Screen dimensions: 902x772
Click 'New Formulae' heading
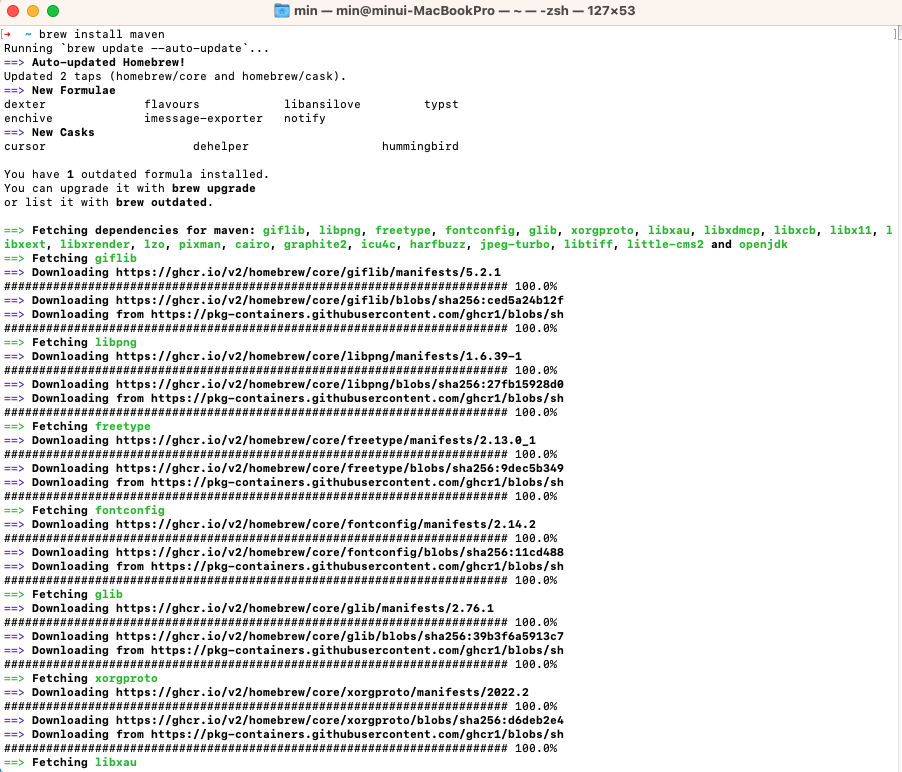coord(74,90)
